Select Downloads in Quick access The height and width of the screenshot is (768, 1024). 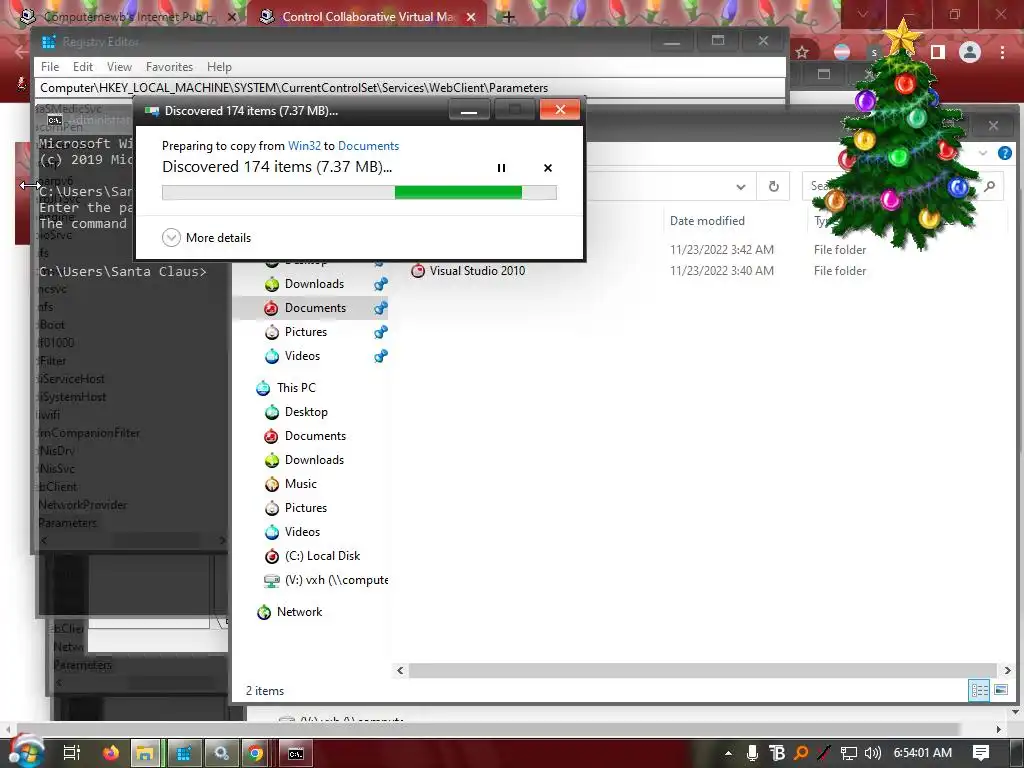[x=314, y=283]
